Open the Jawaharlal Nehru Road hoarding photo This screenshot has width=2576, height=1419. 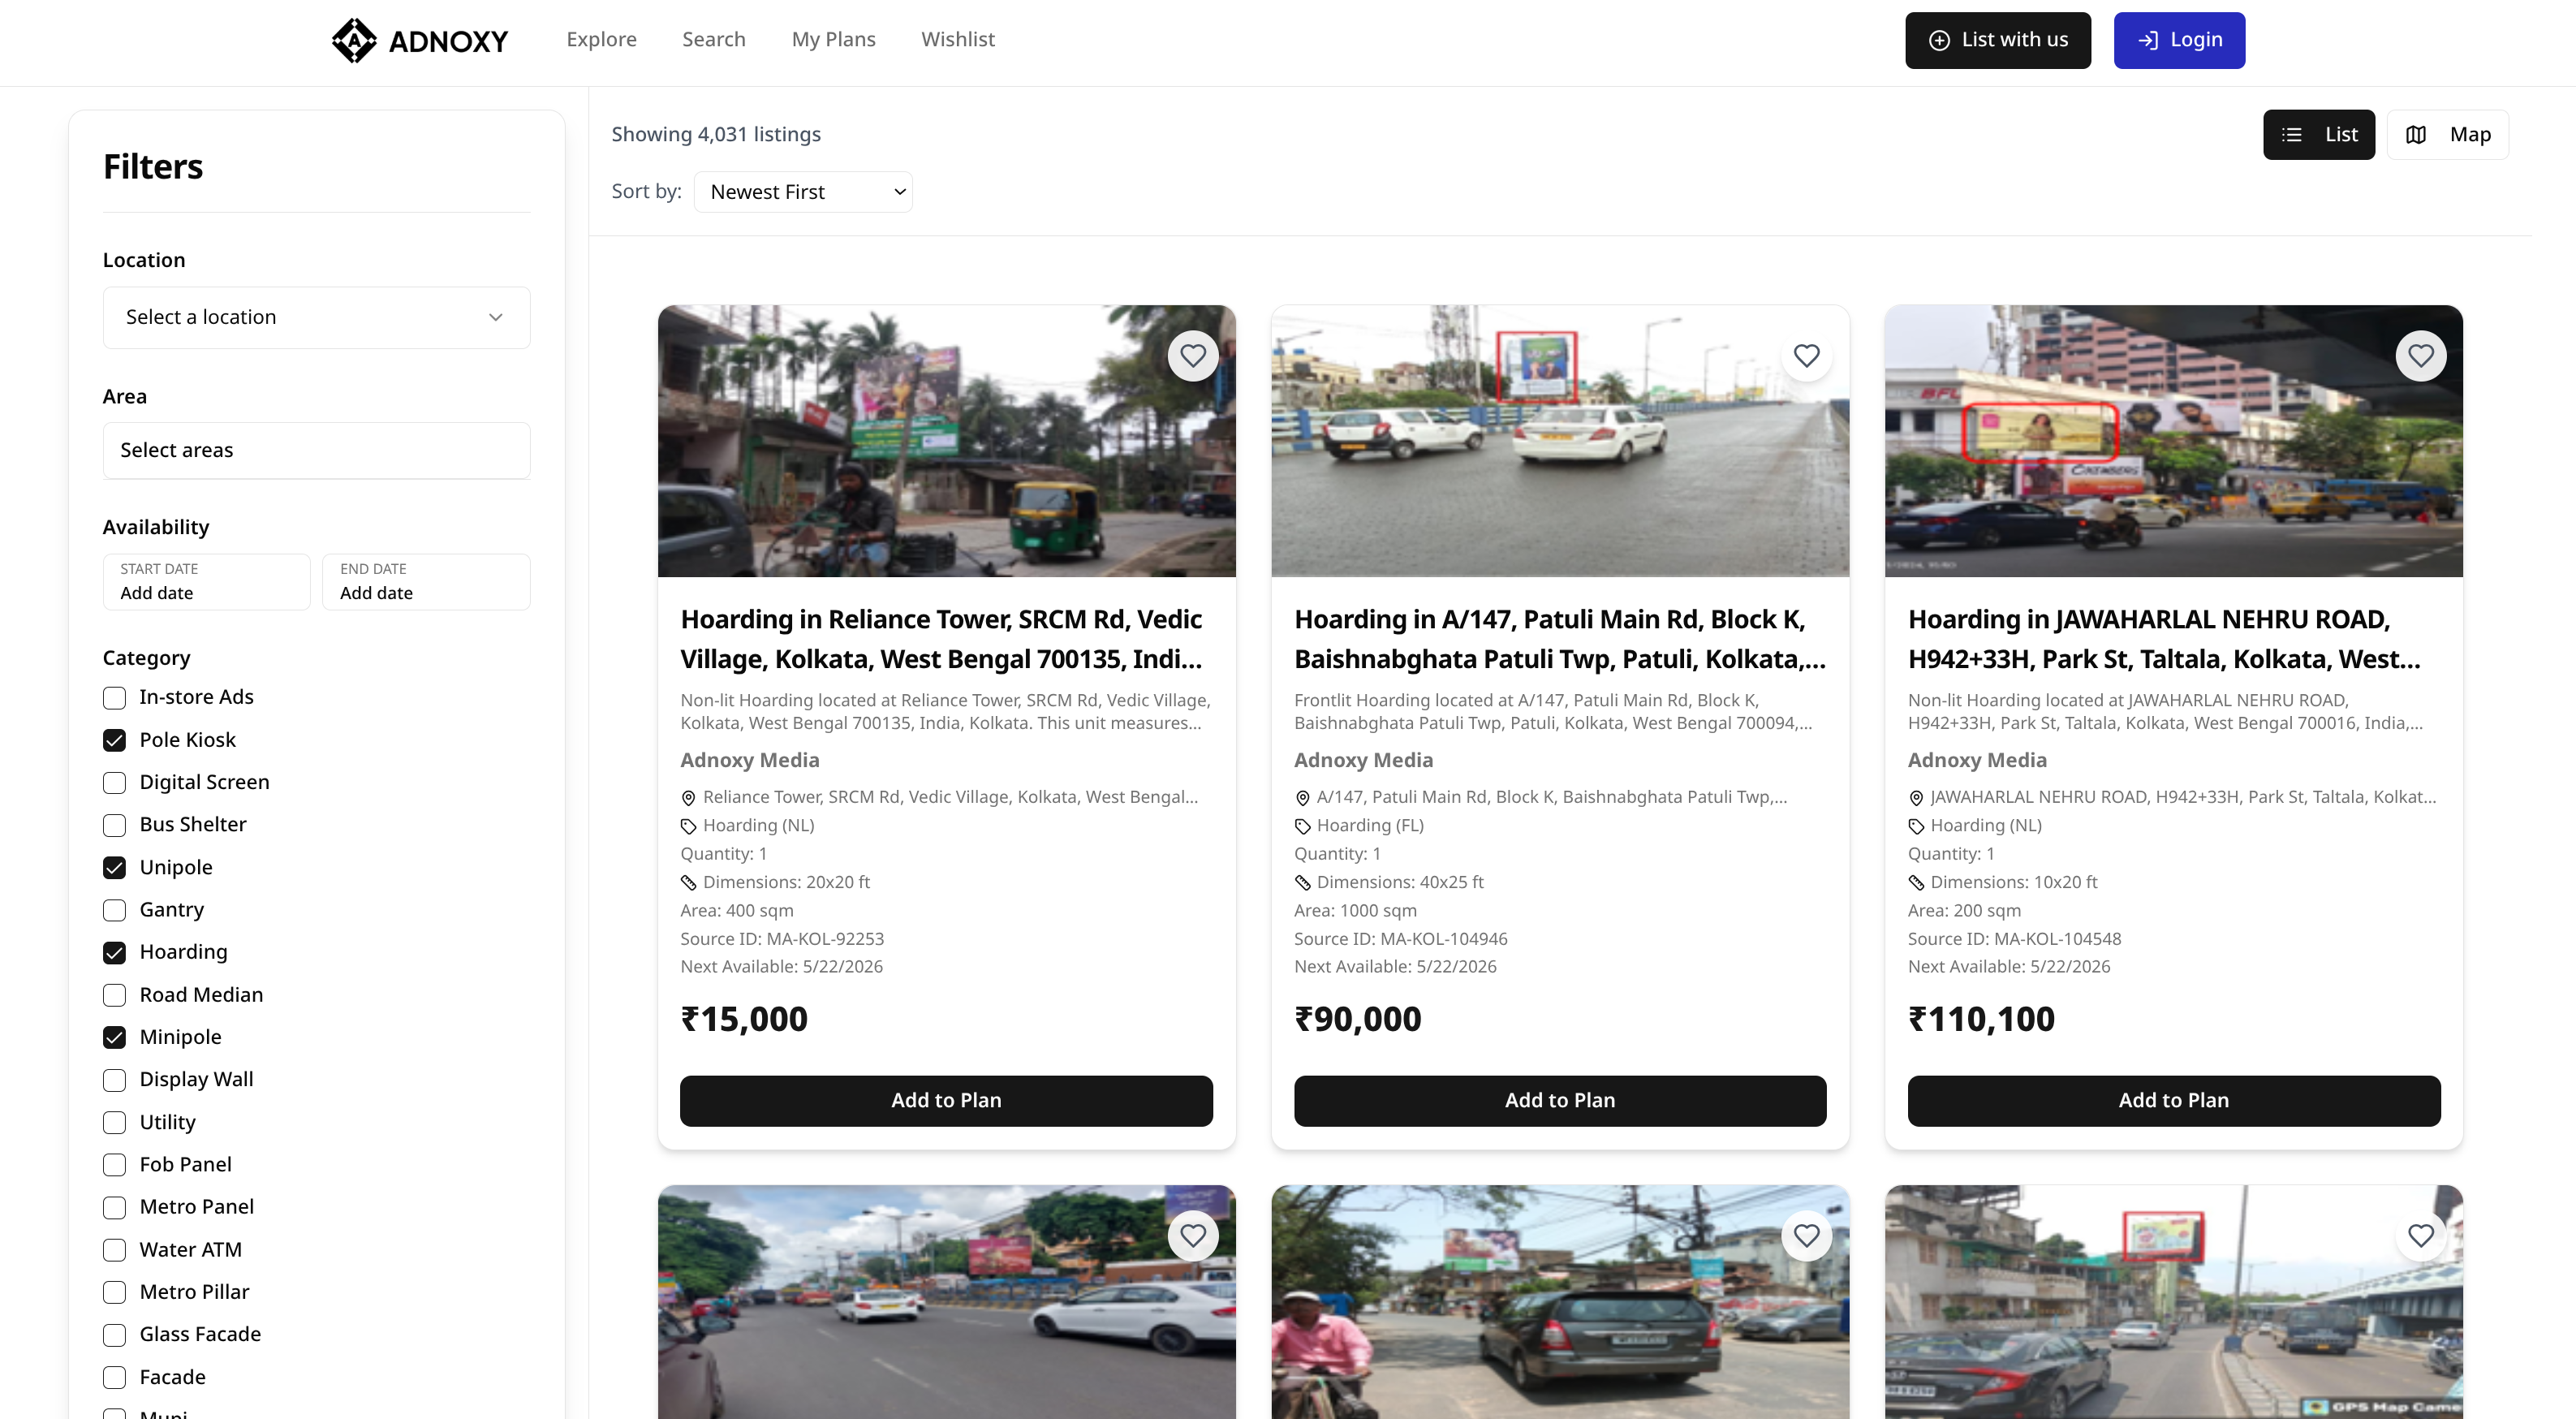[x=2174, y=441]
